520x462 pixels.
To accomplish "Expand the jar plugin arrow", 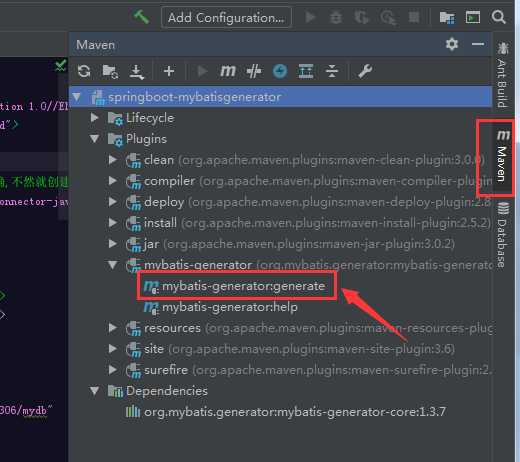I will coord(113,244).
